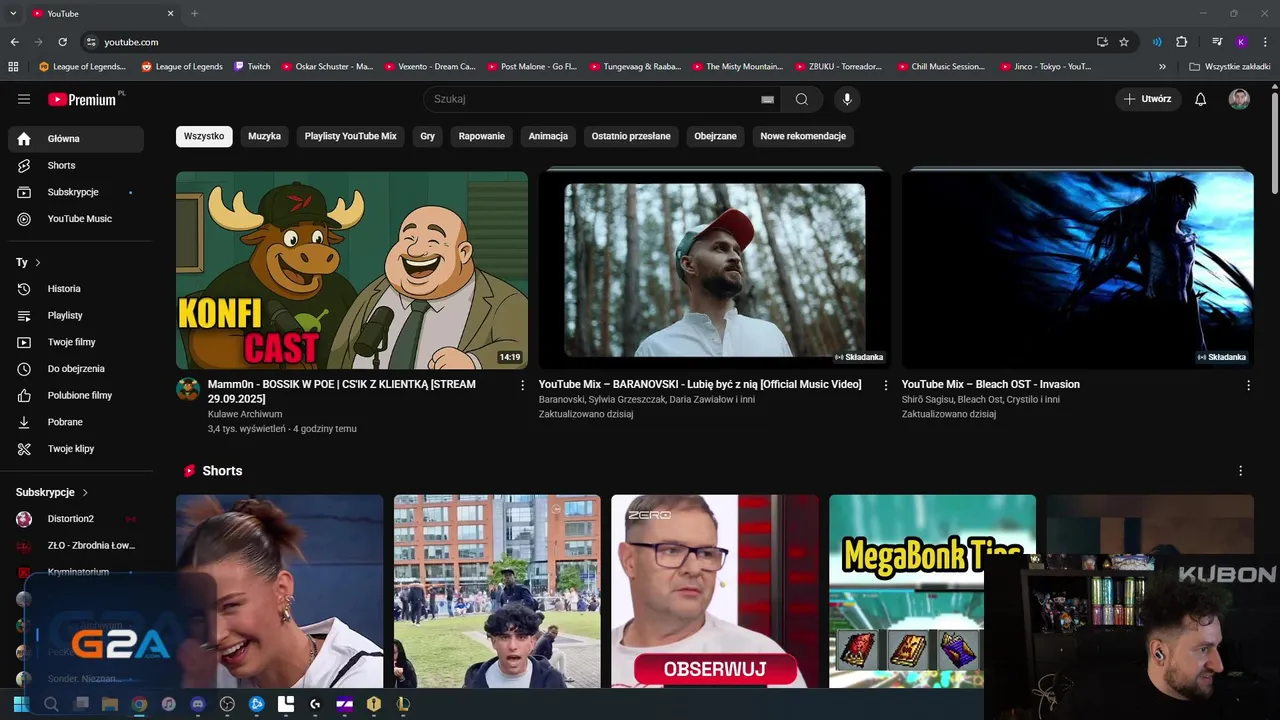
Task: Open the Kulawe Archiwum channel link
Action: 245,414
